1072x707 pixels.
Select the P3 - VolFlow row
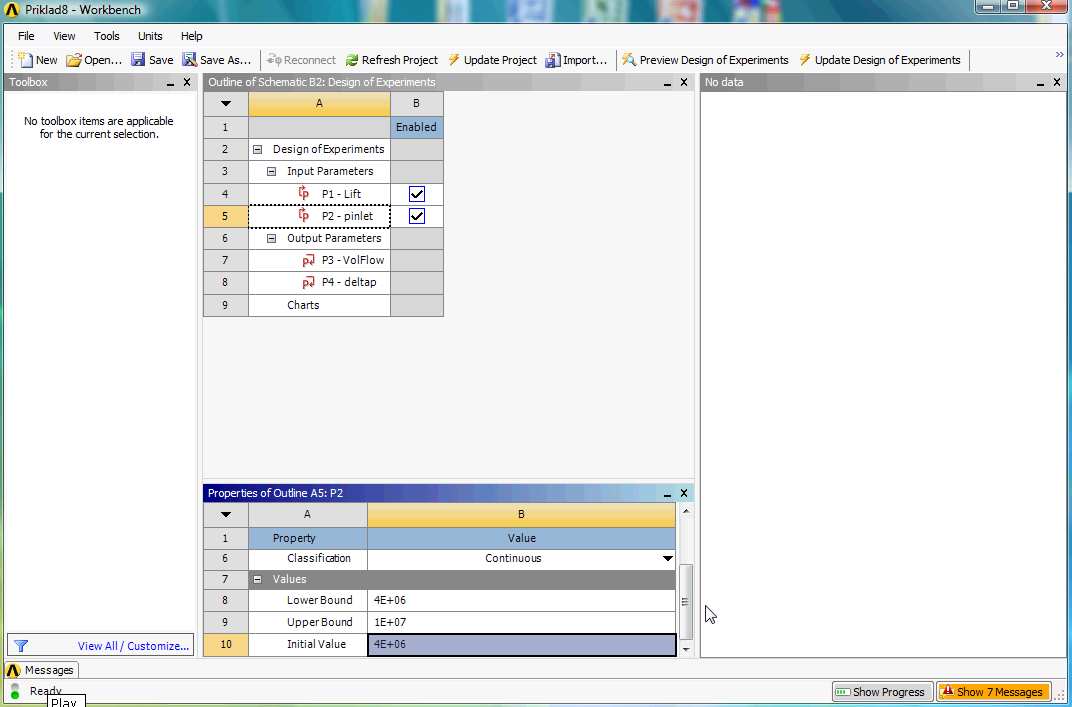(x=319, y=260)
